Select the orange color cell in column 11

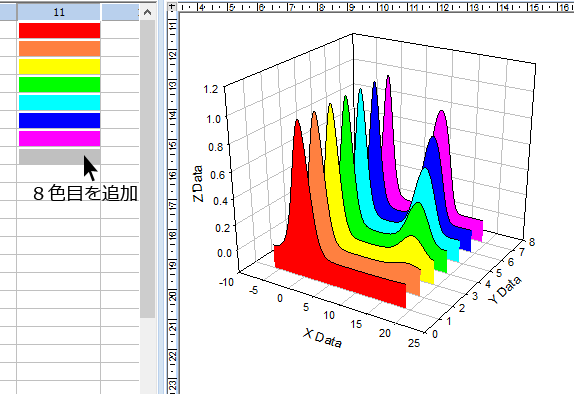click(59, 48)
